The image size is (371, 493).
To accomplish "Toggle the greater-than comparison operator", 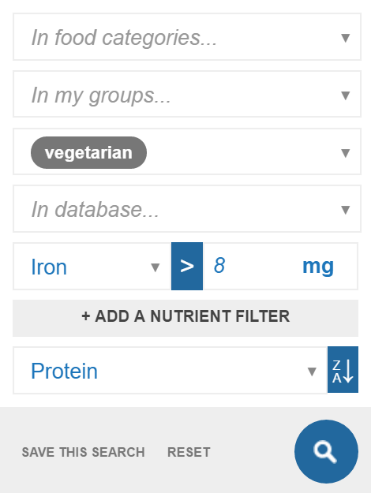I will (187, 266).
